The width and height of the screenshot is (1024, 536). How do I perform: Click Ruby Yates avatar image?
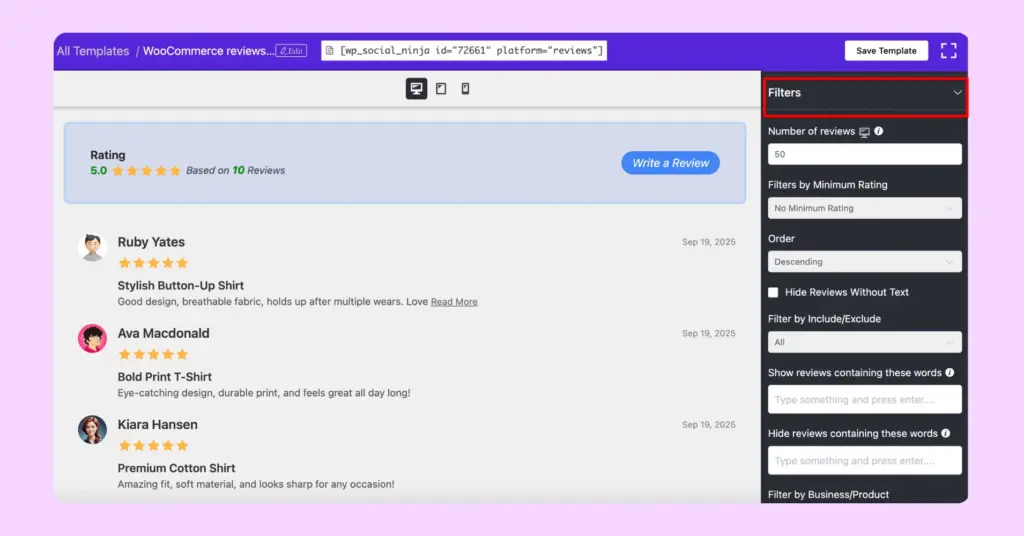pos(93,247)
